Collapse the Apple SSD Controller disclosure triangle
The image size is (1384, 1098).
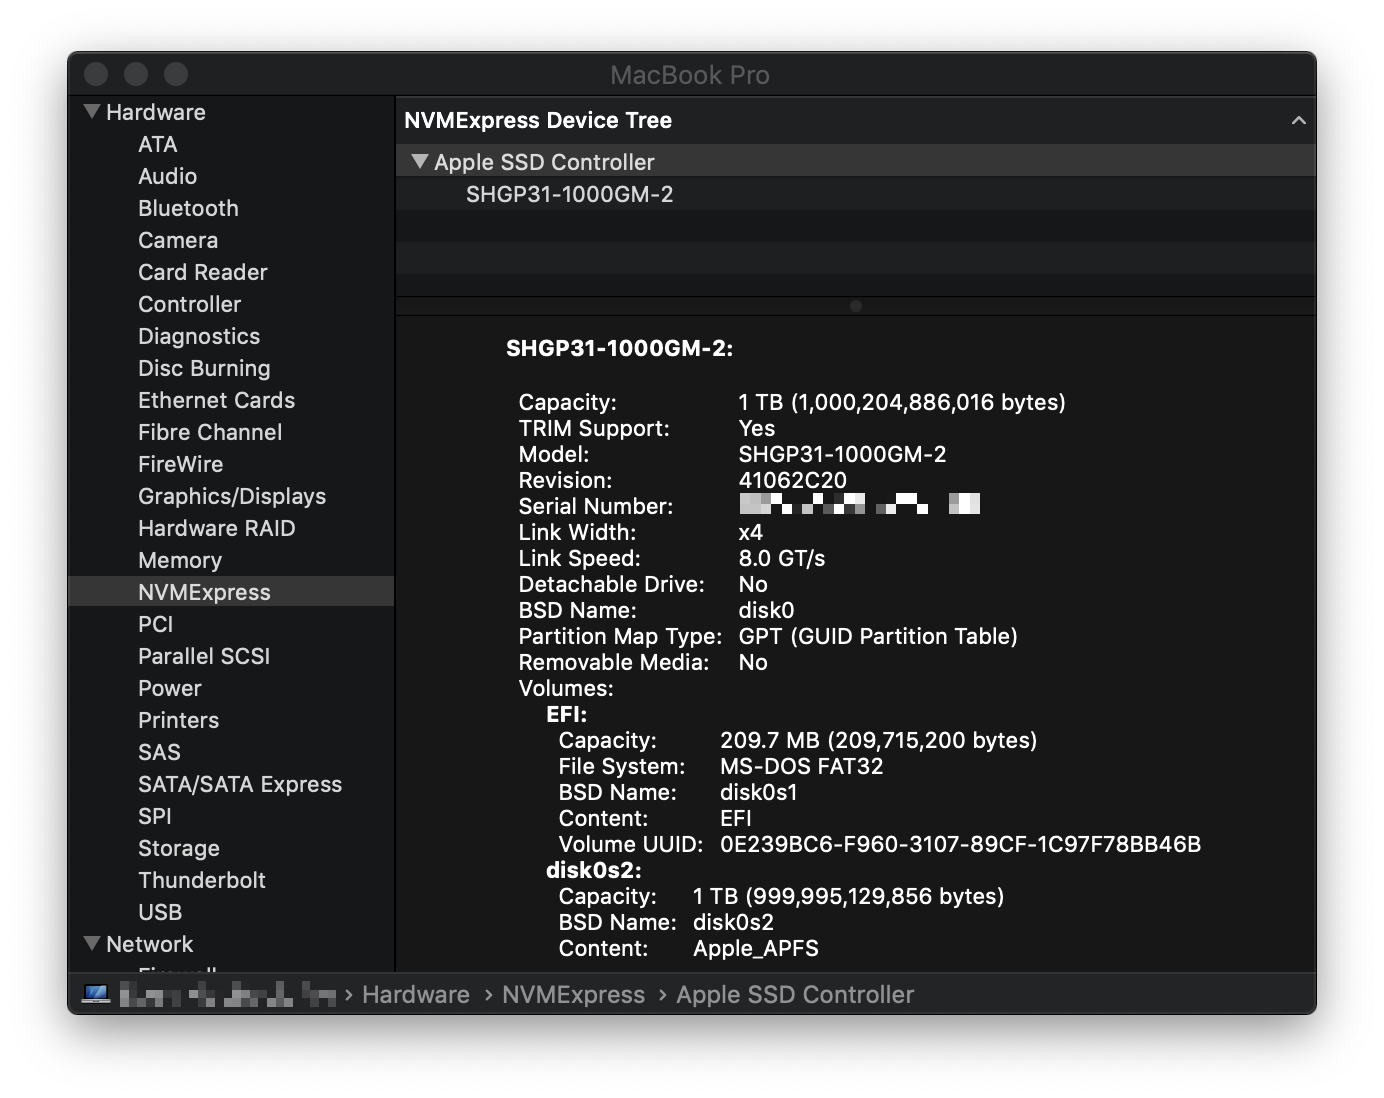pos(420,161)
